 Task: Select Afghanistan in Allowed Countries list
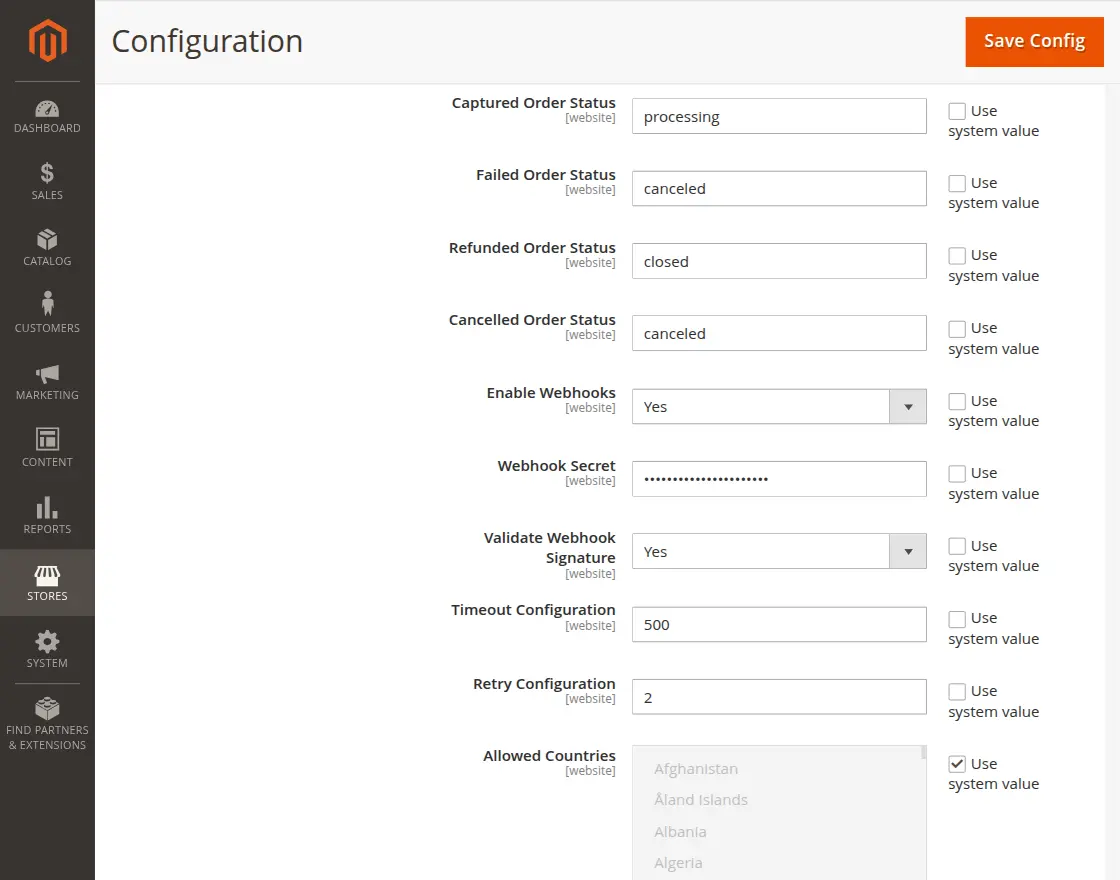696,769
